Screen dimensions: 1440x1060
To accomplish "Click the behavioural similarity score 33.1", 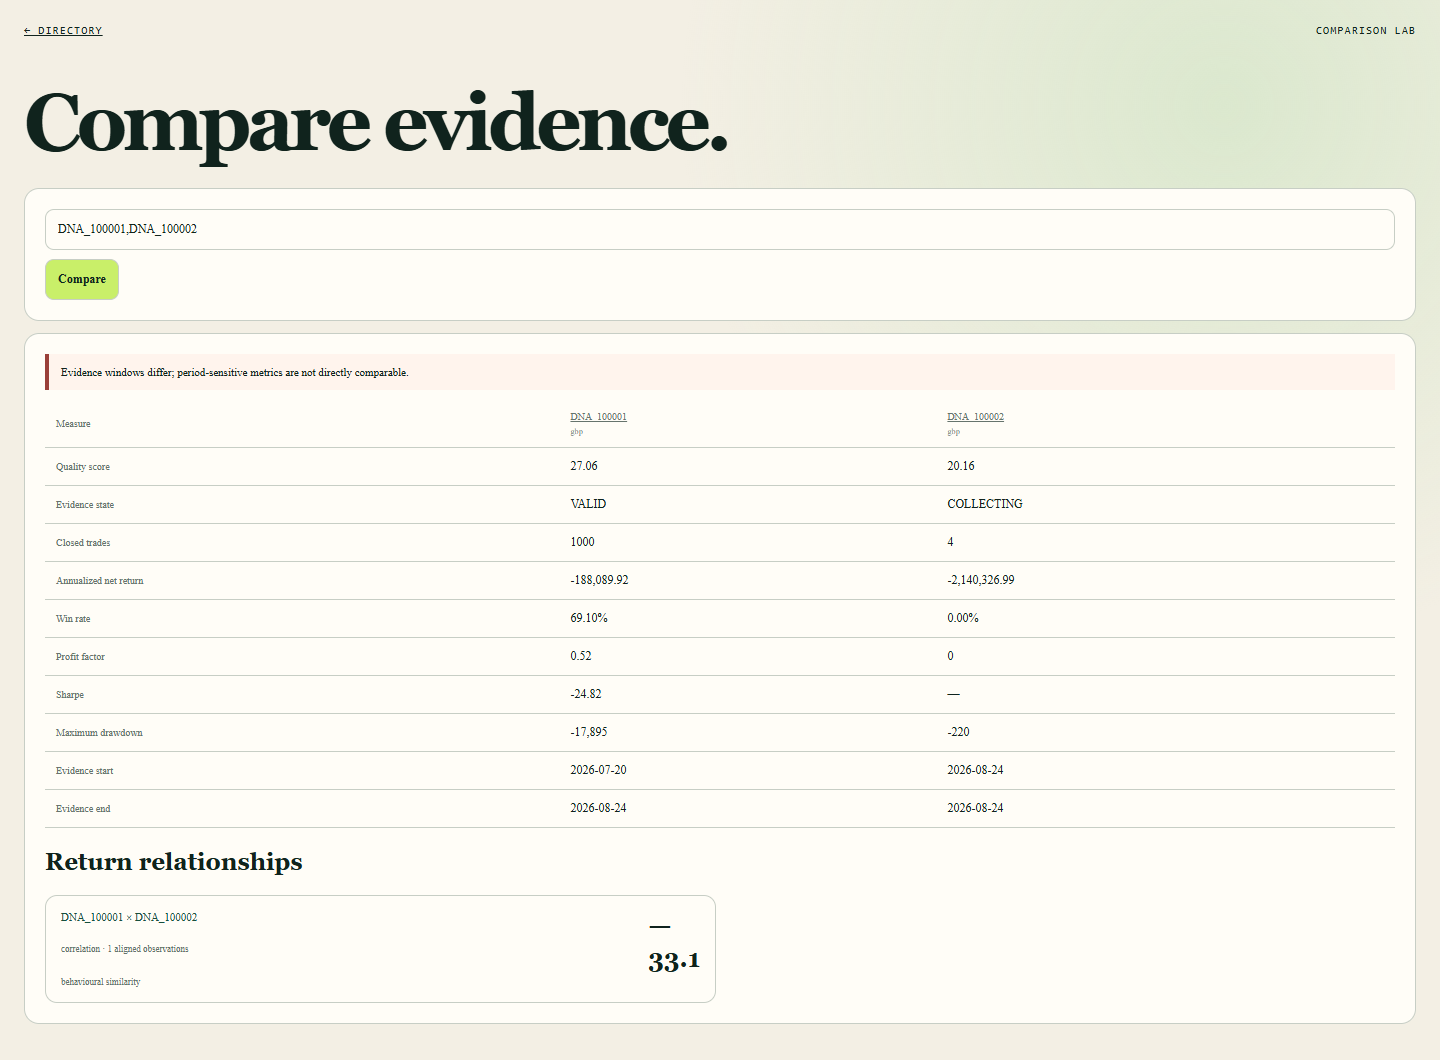I will click(674, 962).
